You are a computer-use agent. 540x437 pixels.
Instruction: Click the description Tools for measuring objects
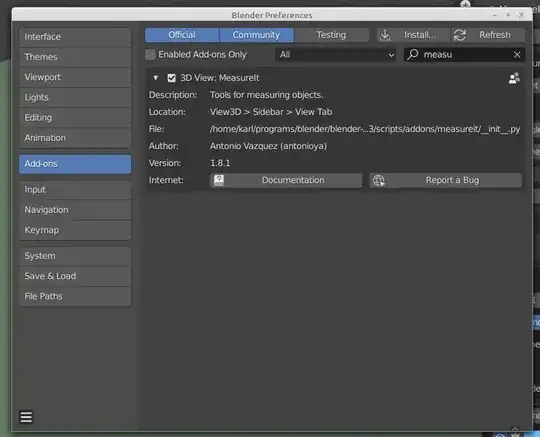click(x=267, y=95)
